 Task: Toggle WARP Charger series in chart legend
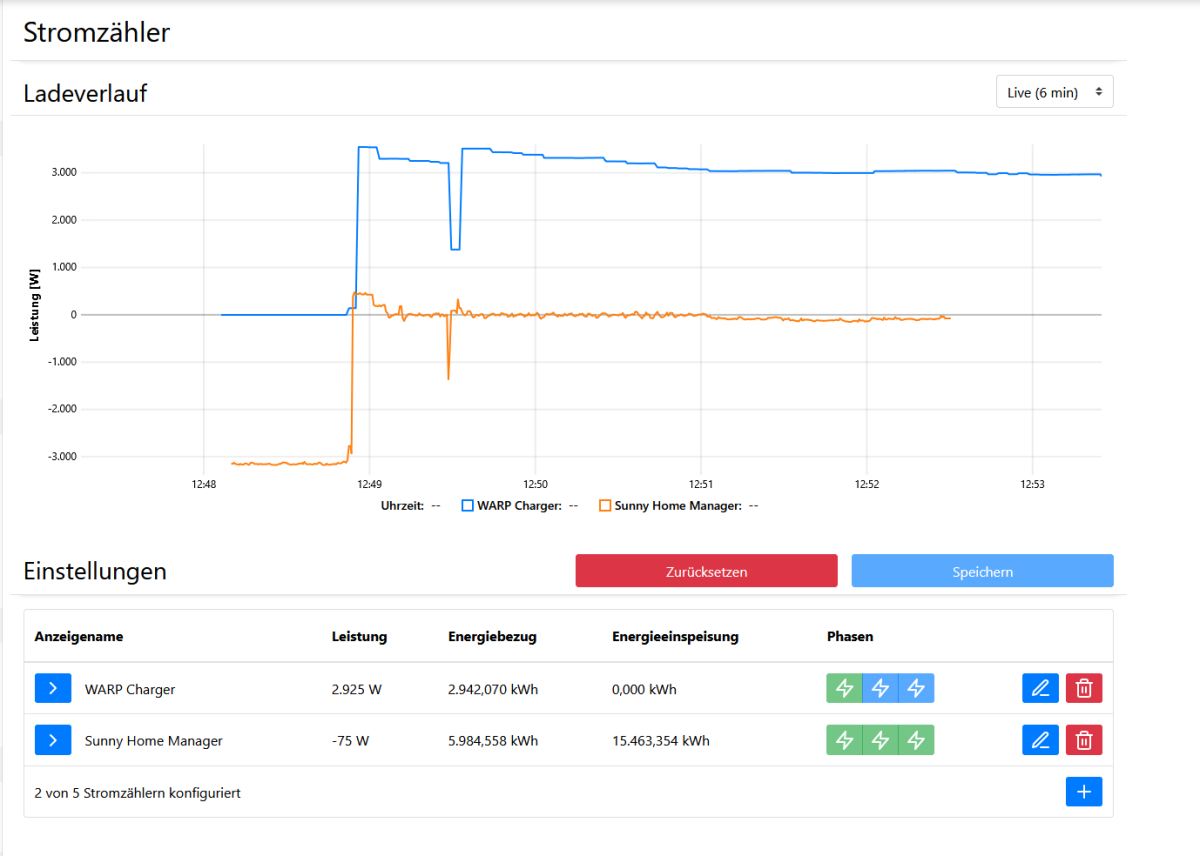pyautogui.click(x=518, y=506)
